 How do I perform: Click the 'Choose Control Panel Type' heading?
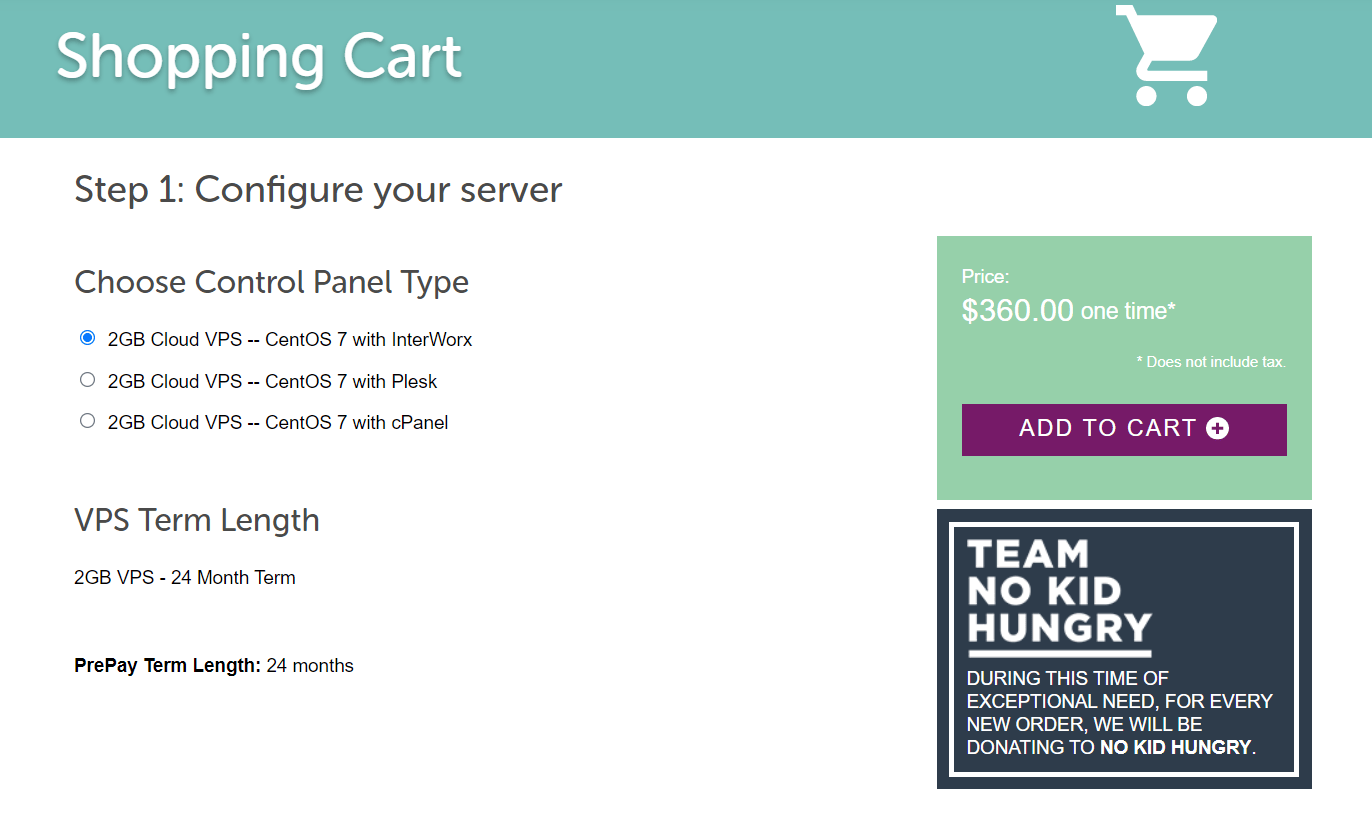271,282
